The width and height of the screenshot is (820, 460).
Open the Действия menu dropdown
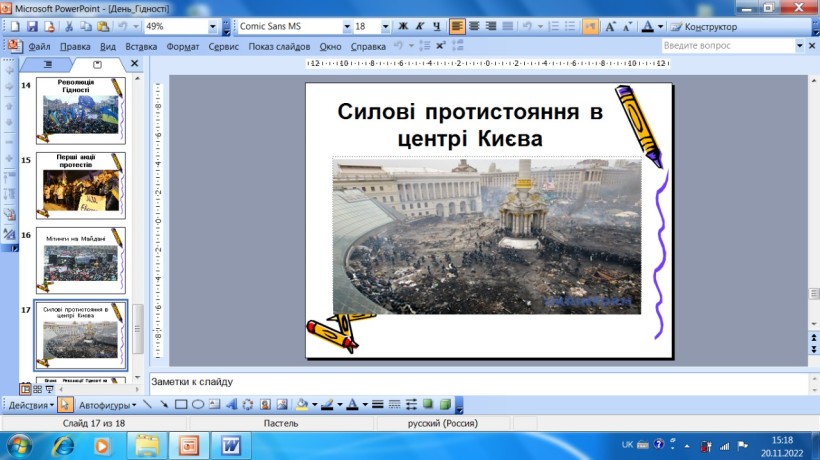(x=31, y=405)
